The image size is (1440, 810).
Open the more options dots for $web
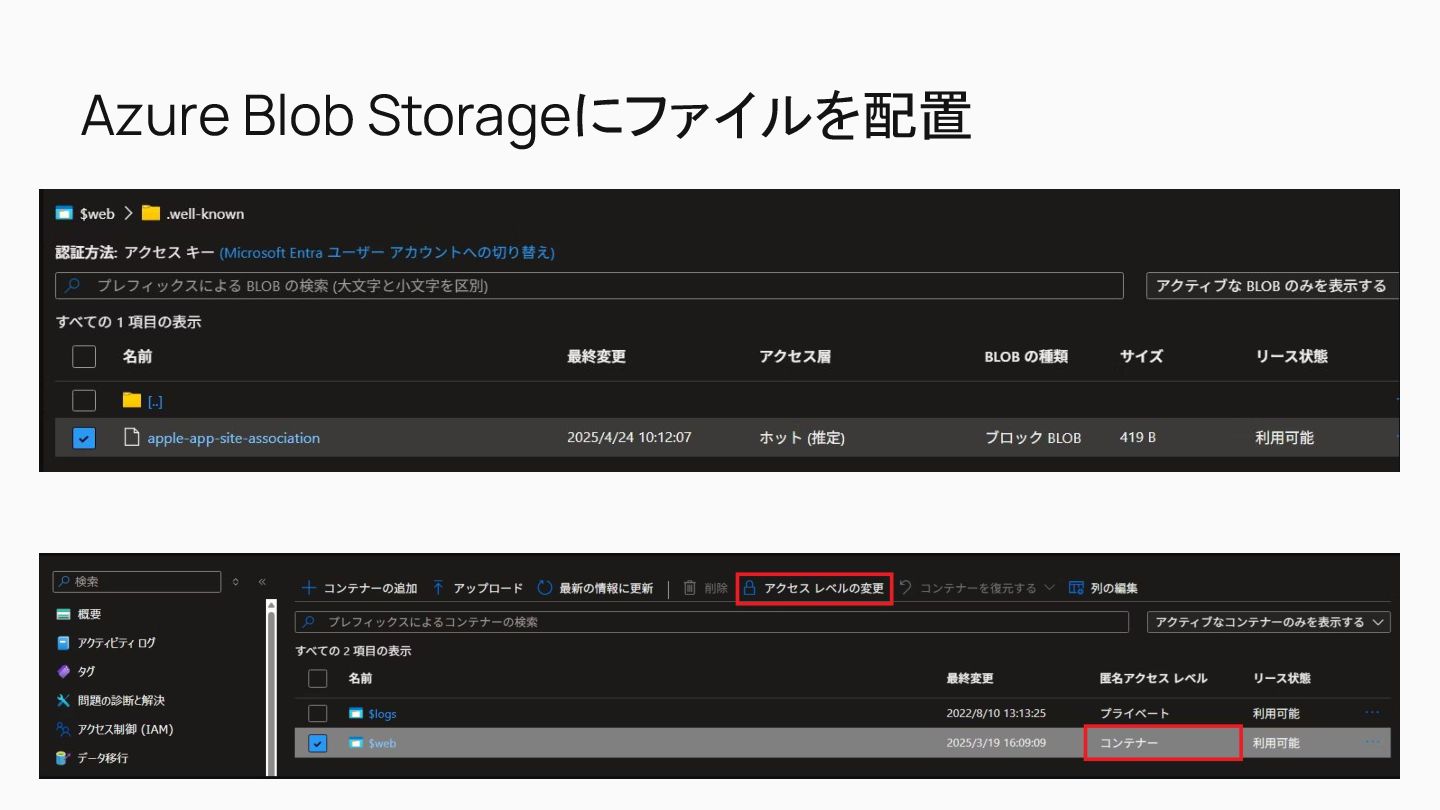(x=1372, y=742)
